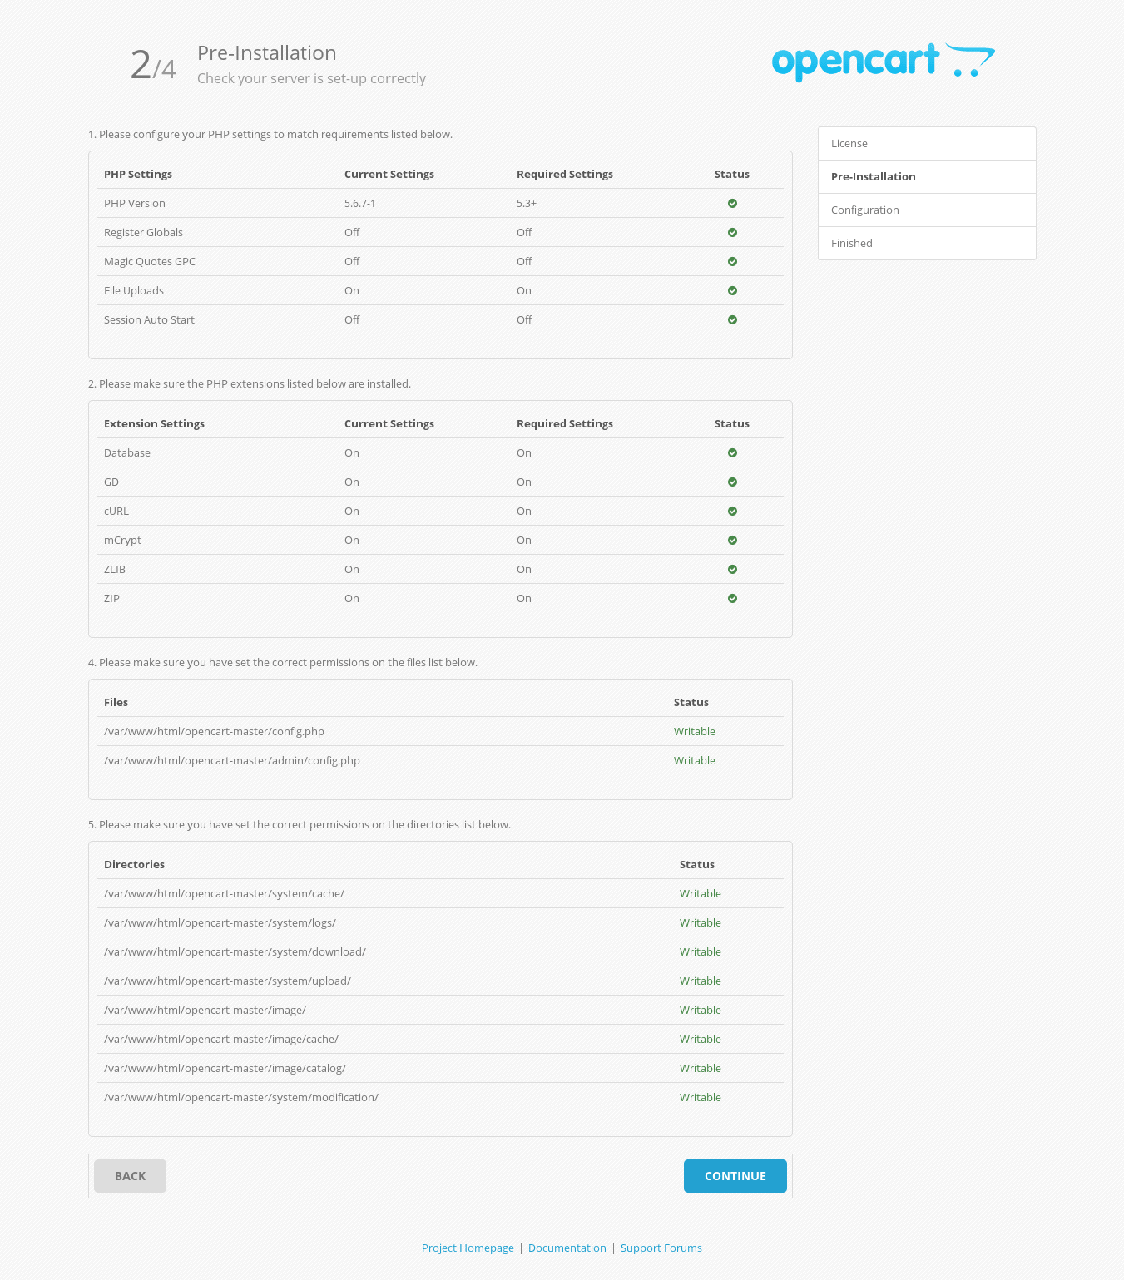This screenshot has height=1280, width=1124.
Task: Click the OpenCart logo
Action: pos(882,61)
